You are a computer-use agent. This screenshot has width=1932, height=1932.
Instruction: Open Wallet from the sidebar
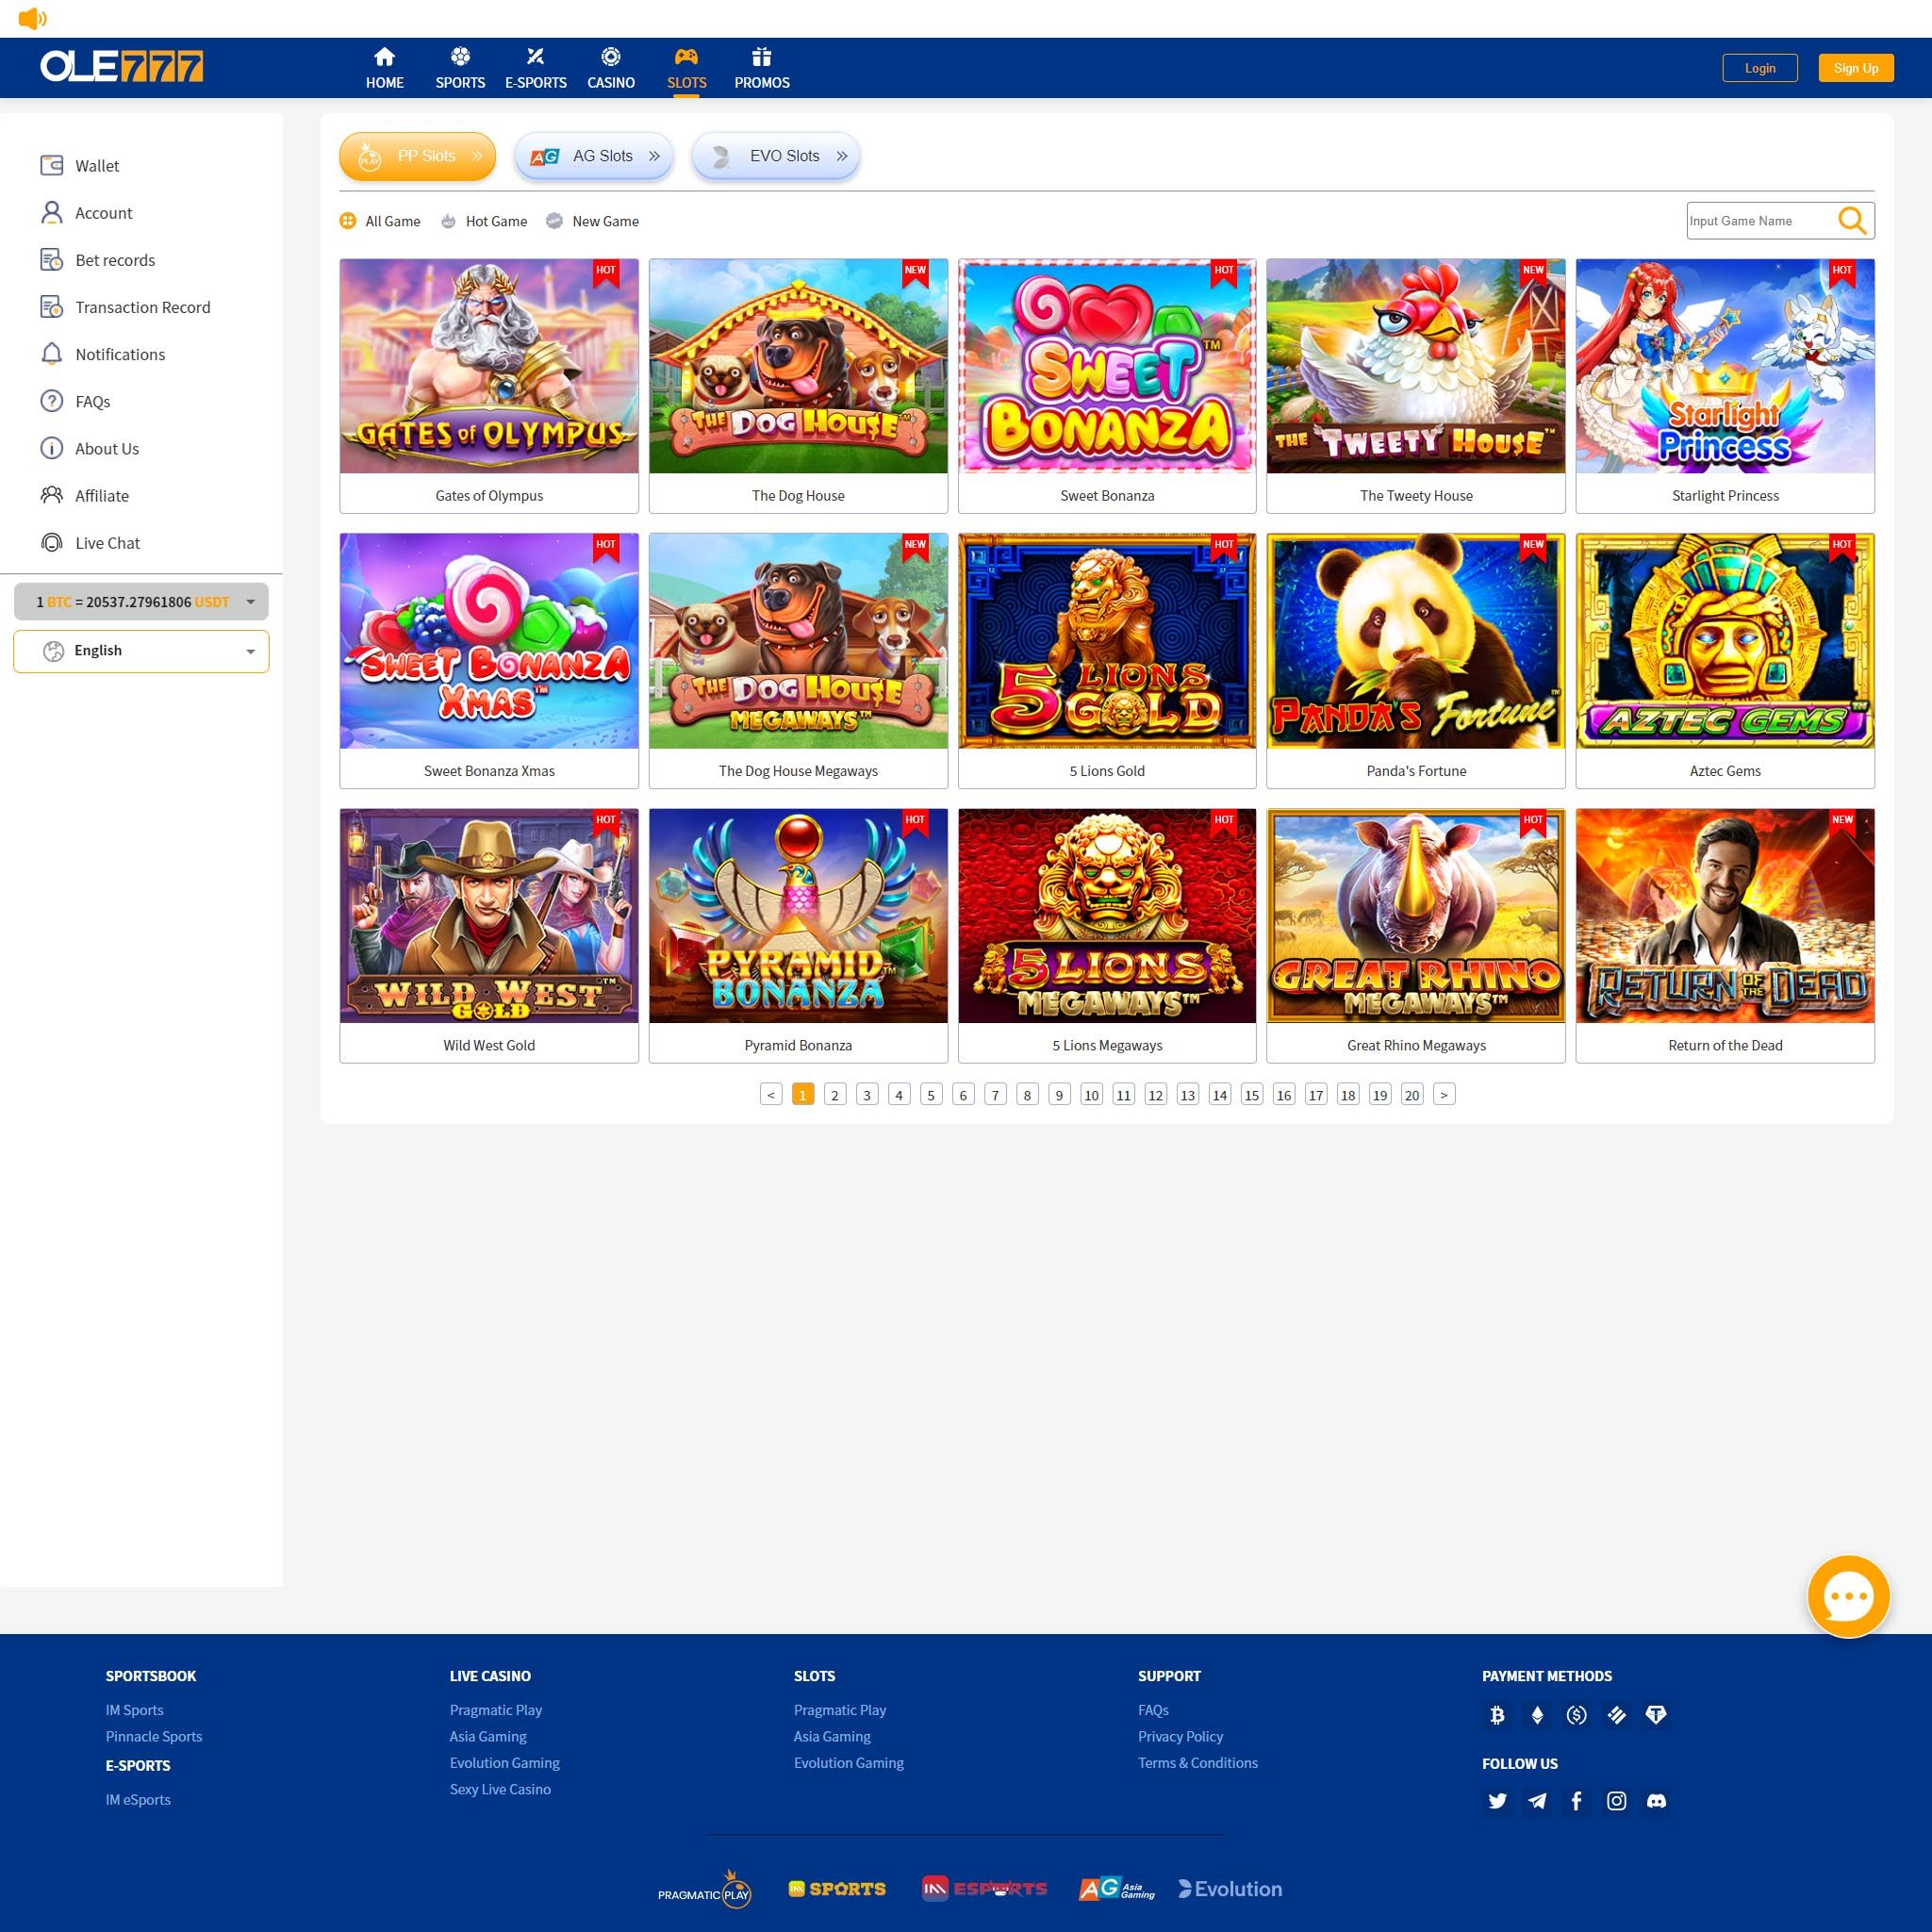tap(96, 166)
